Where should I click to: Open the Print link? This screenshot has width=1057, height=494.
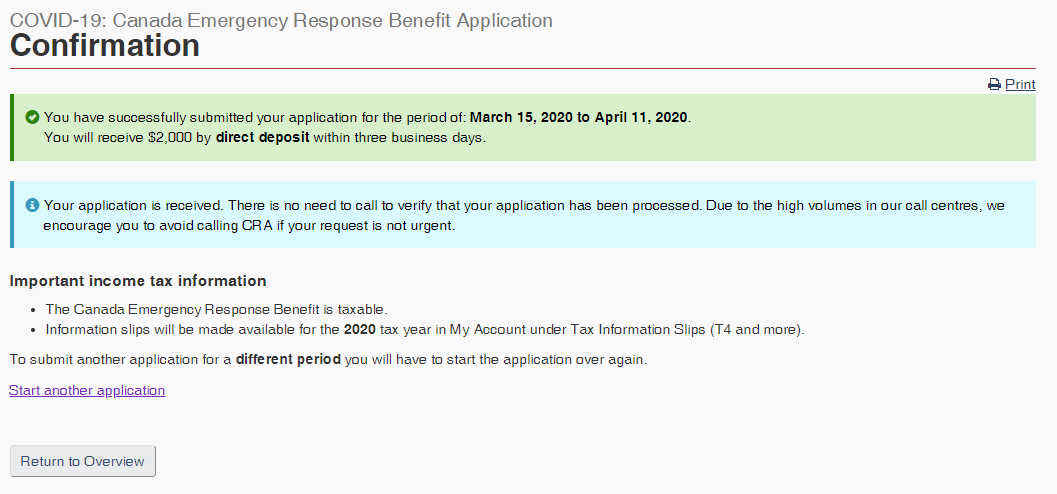(x=1020, y=85)
